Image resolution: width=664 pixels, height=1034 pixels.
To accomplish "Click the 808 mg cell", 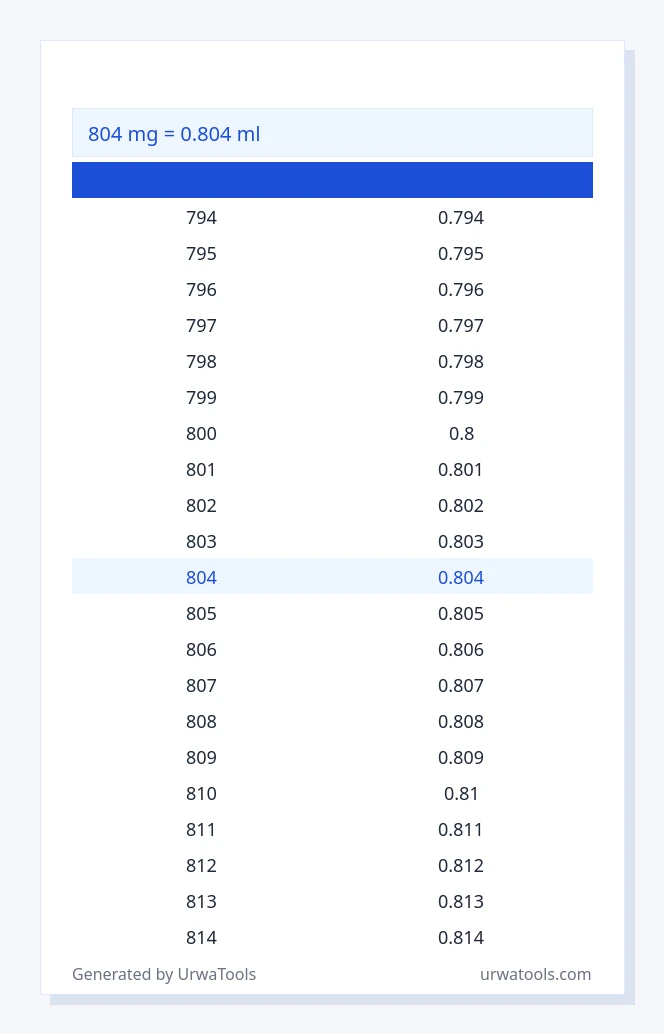I will (x=201, y=721).
